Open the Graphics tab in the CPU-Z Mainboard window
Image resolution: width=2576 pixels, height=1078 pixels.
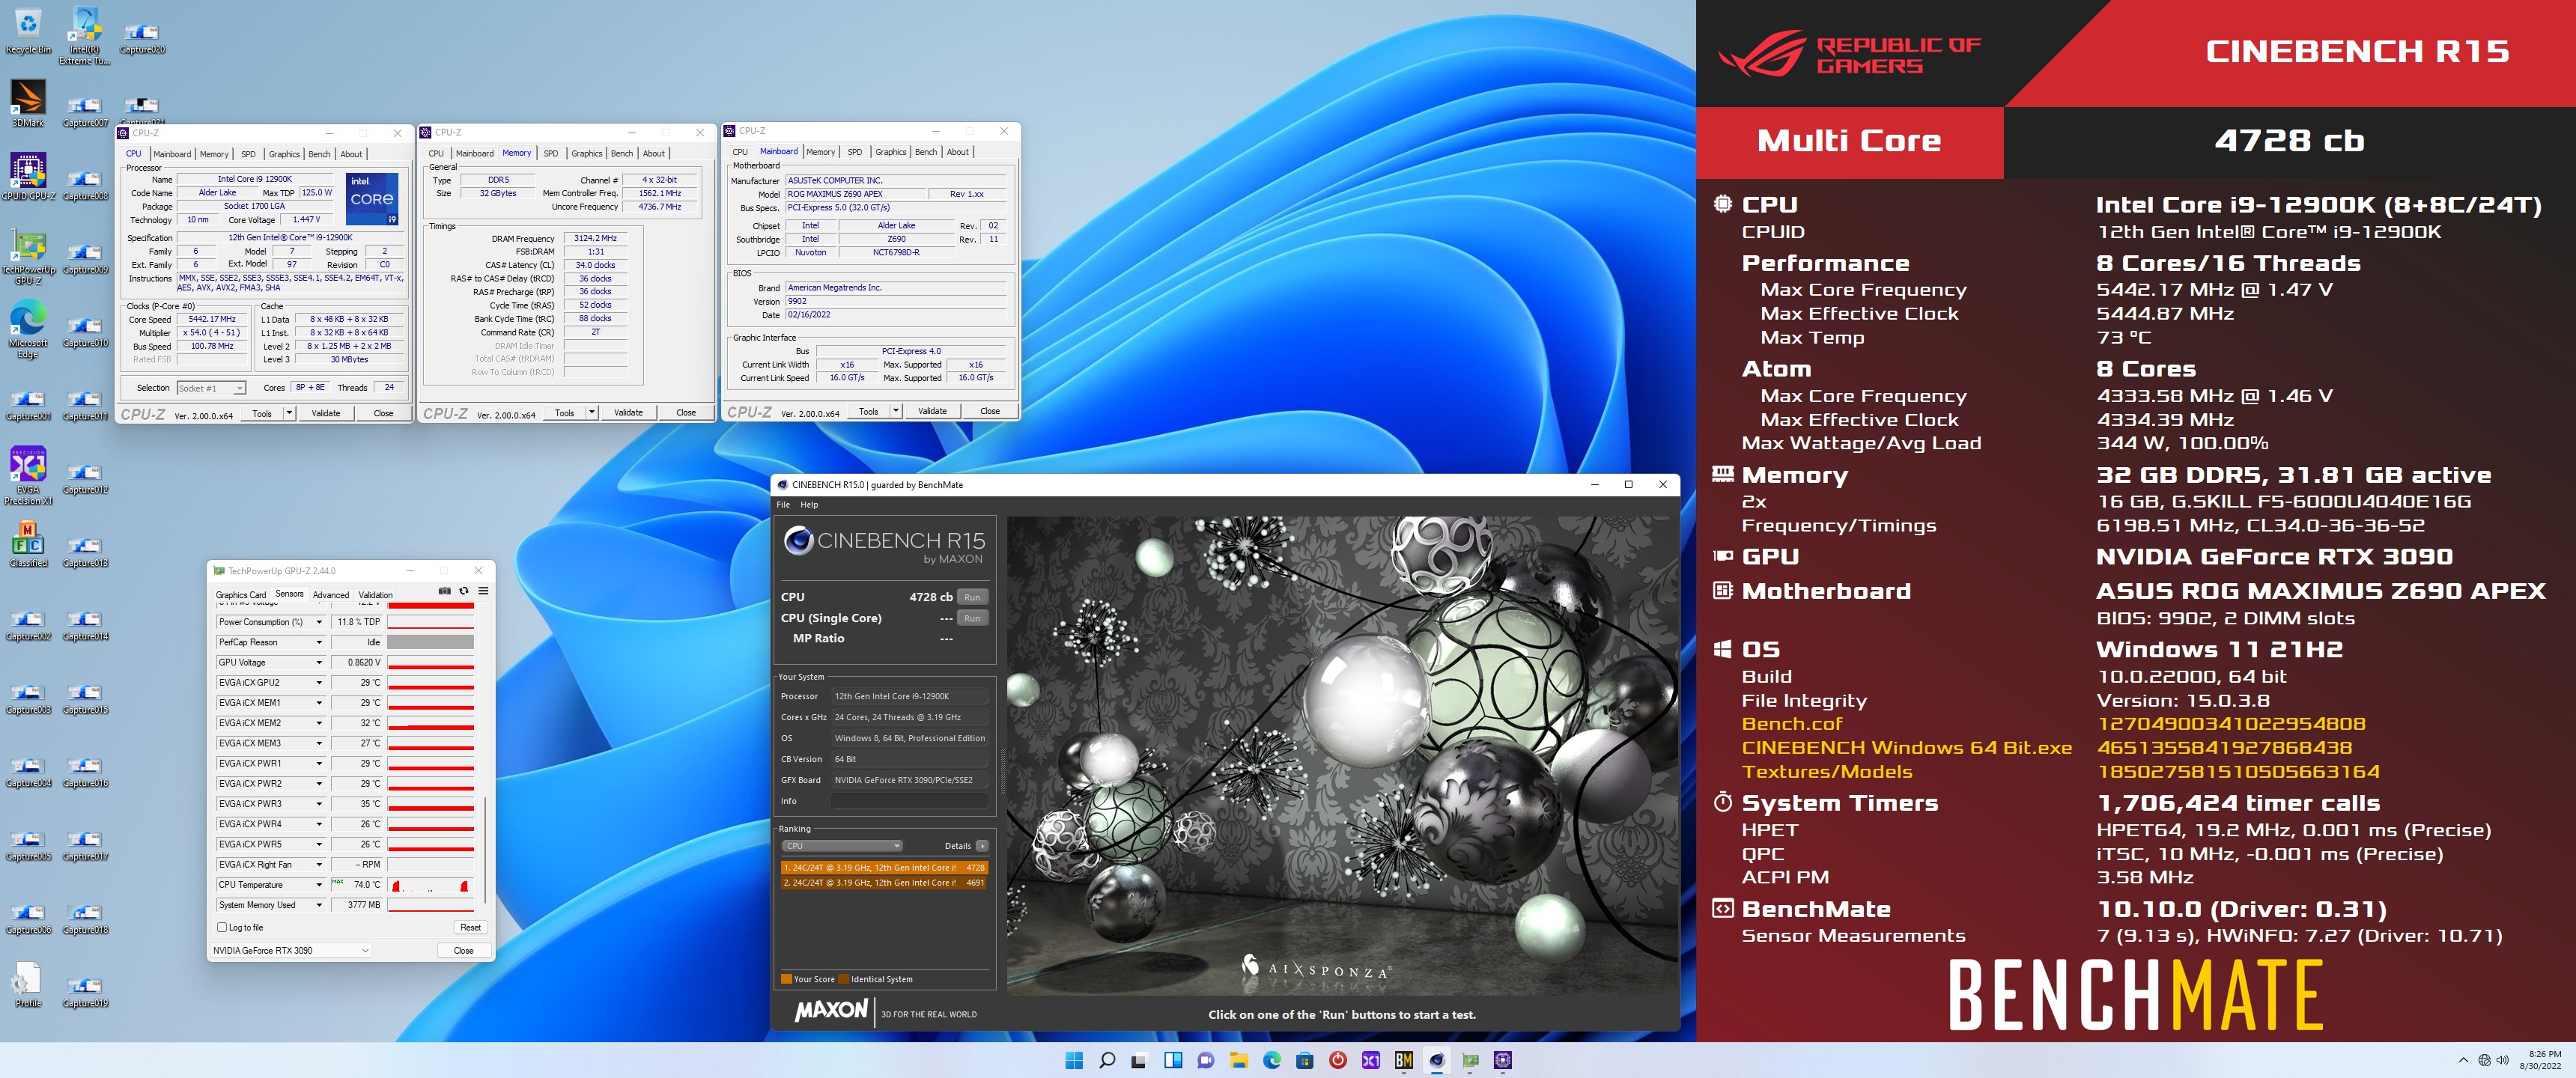[x=891, y=152]
